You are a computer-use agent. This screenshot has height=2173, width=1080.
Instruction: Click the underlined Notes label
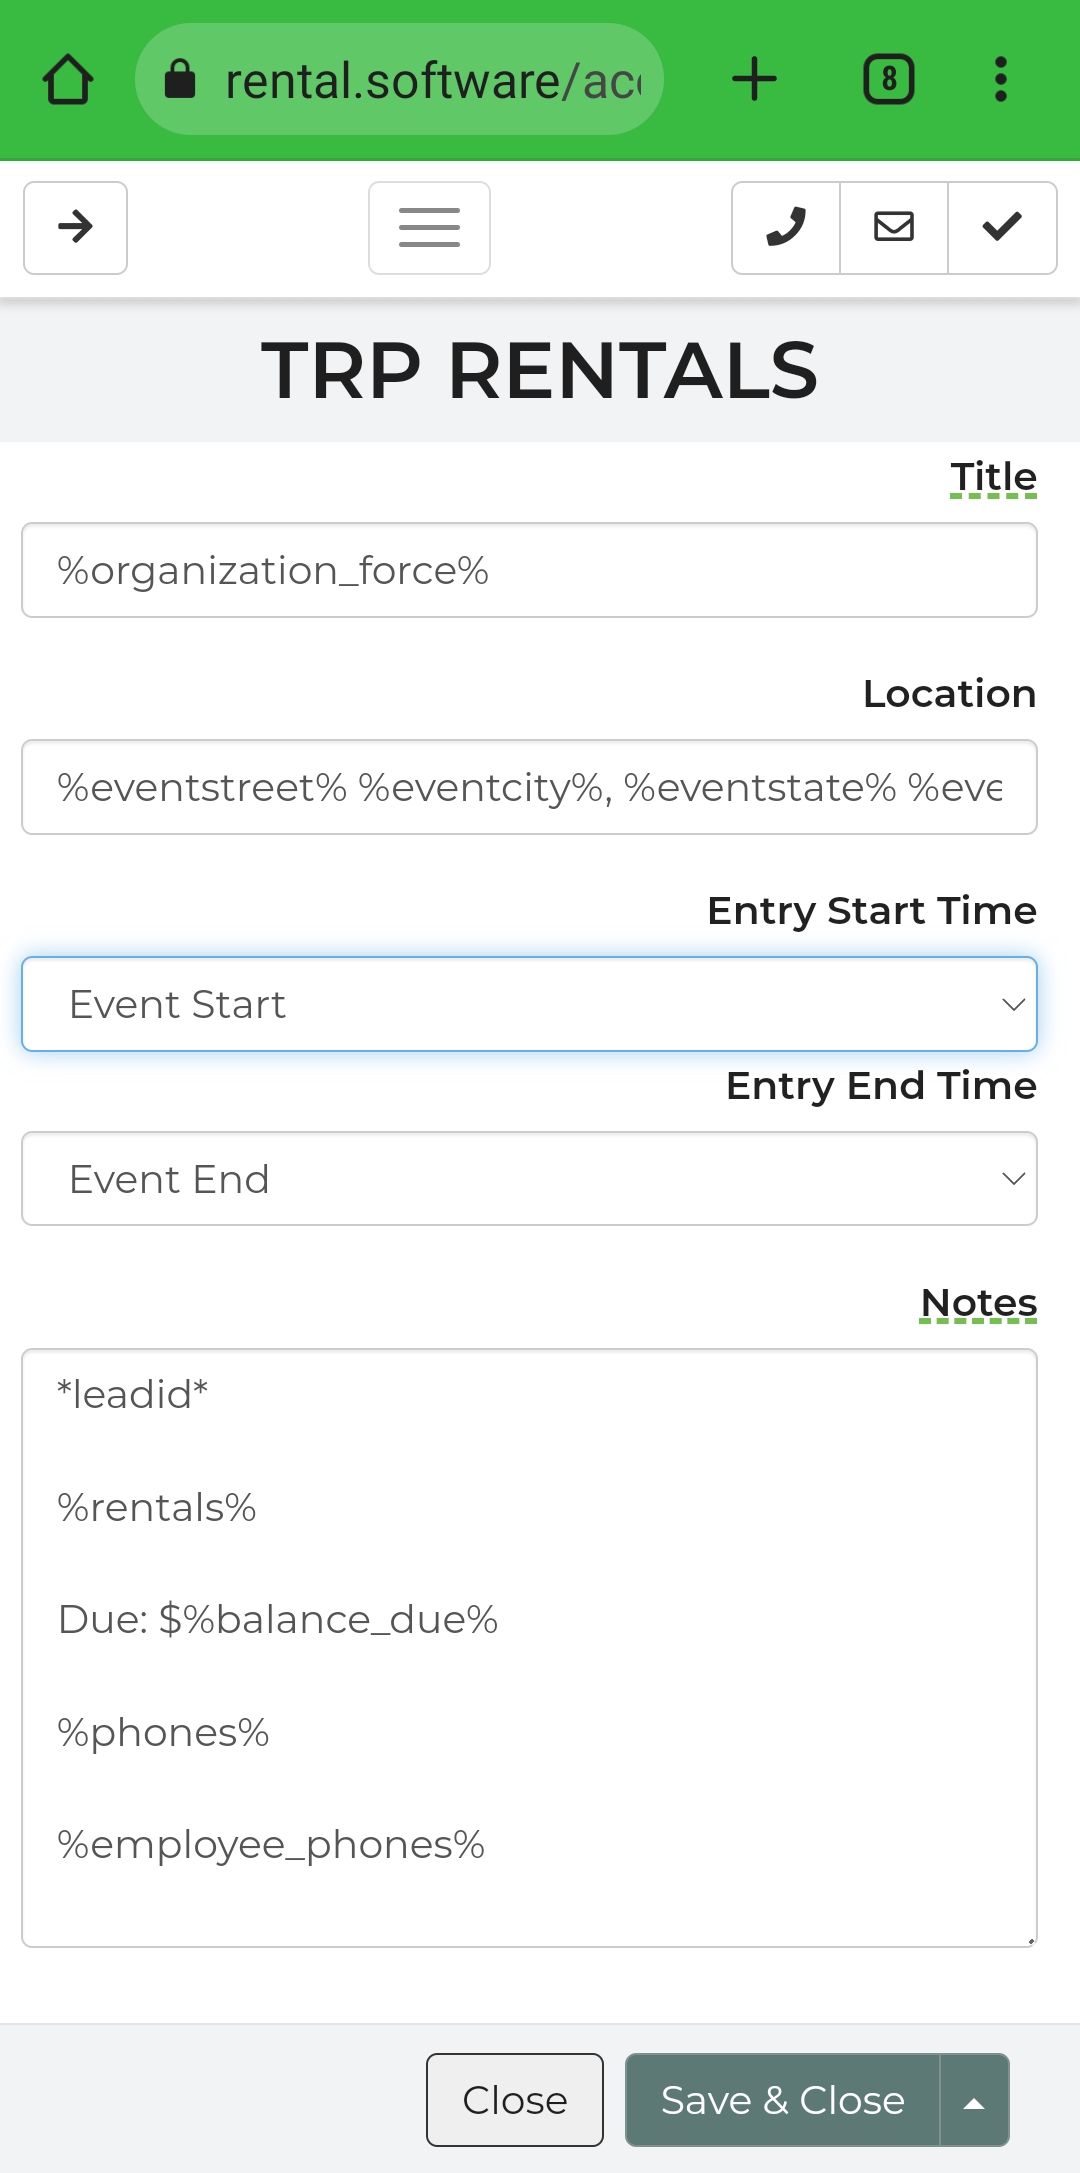pyautogui.click(x=978, y=1303)
